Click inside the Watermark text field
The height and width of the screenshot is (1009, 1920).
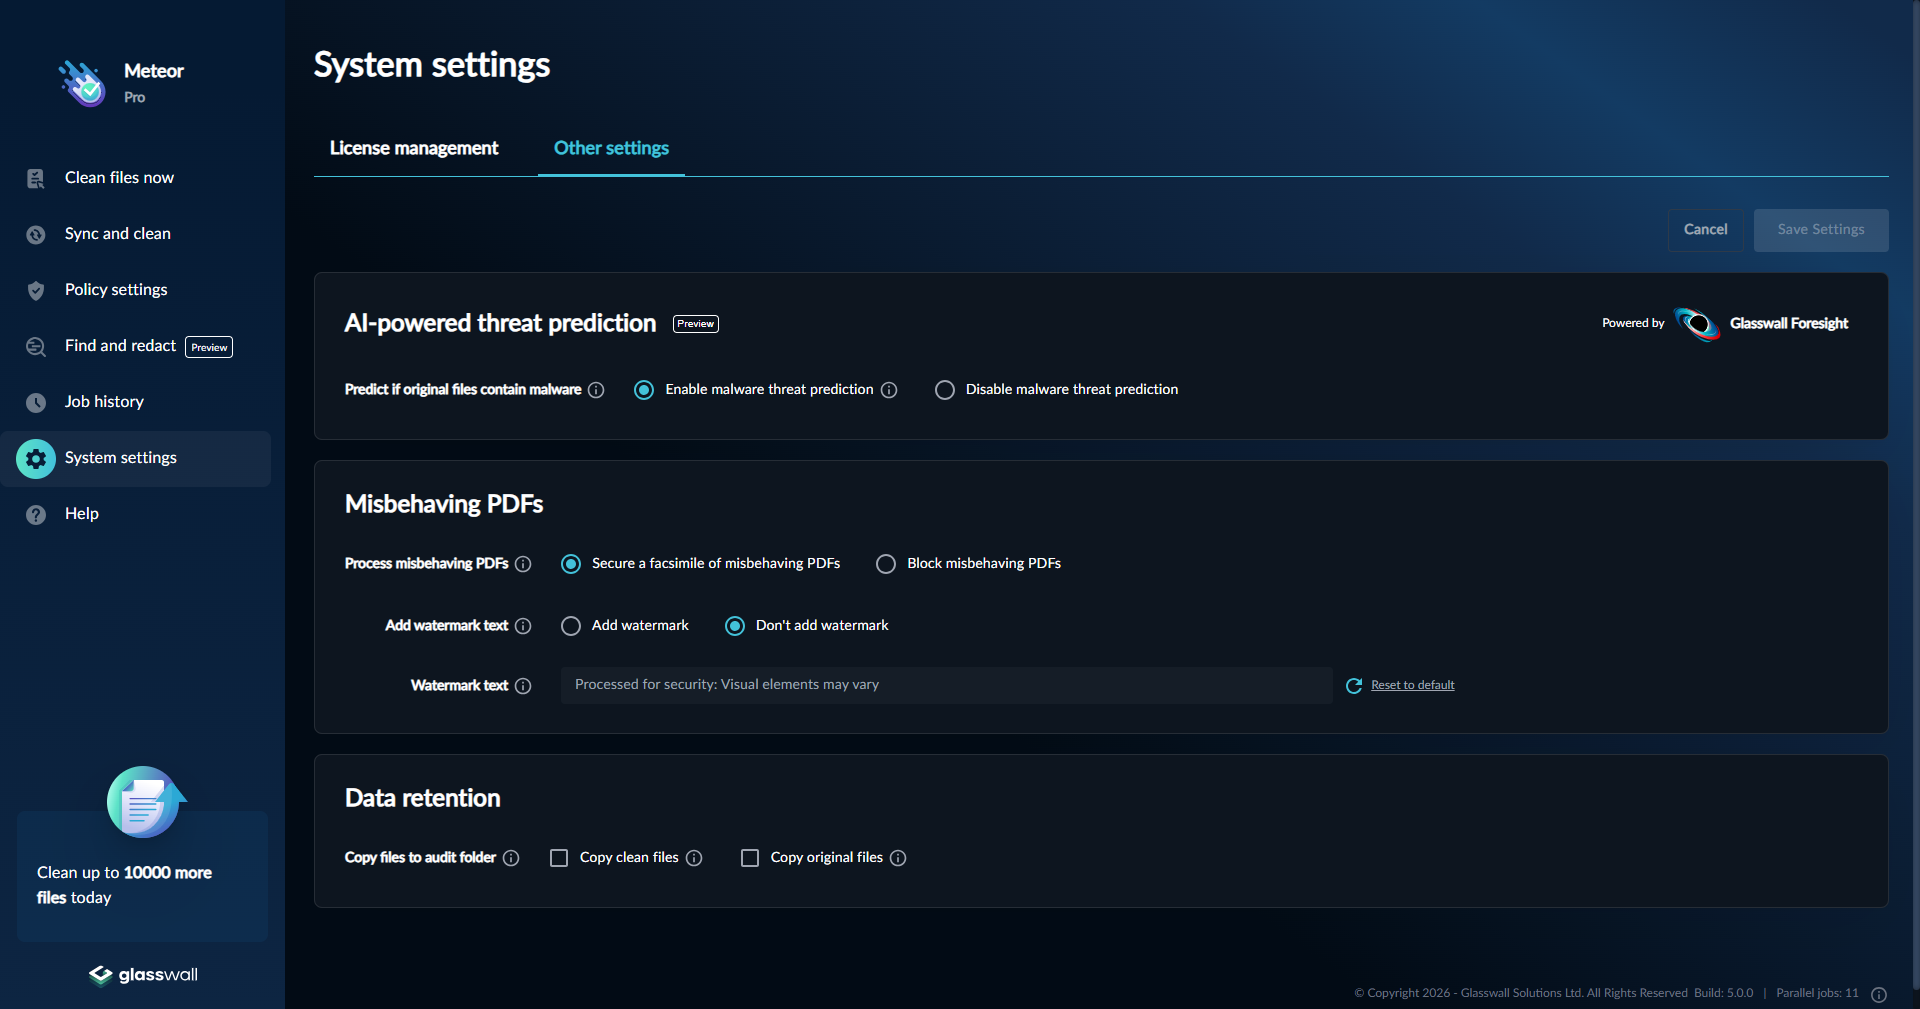point(945,685)
